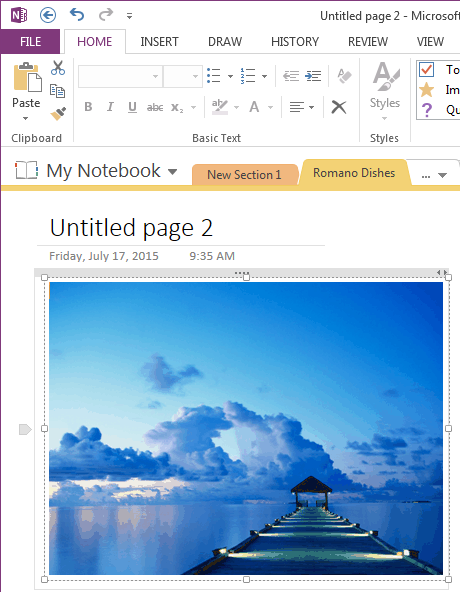Open Customize Quick Access Toolbar dropdown
This screenshot has height=592, width=460.
[130, 16]
